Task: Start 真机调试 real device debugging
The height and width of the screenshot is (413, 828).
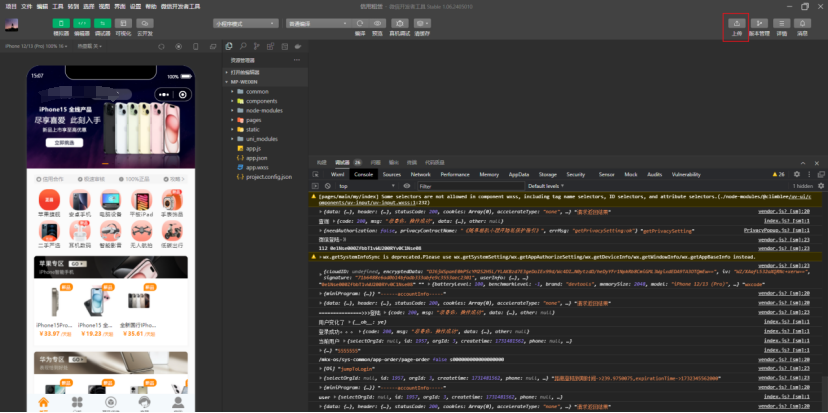Action: [400, 23]
